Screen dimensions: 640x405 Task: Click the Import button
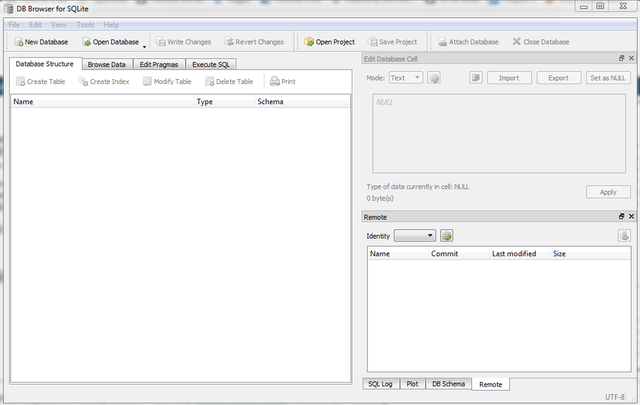[509, 78]
